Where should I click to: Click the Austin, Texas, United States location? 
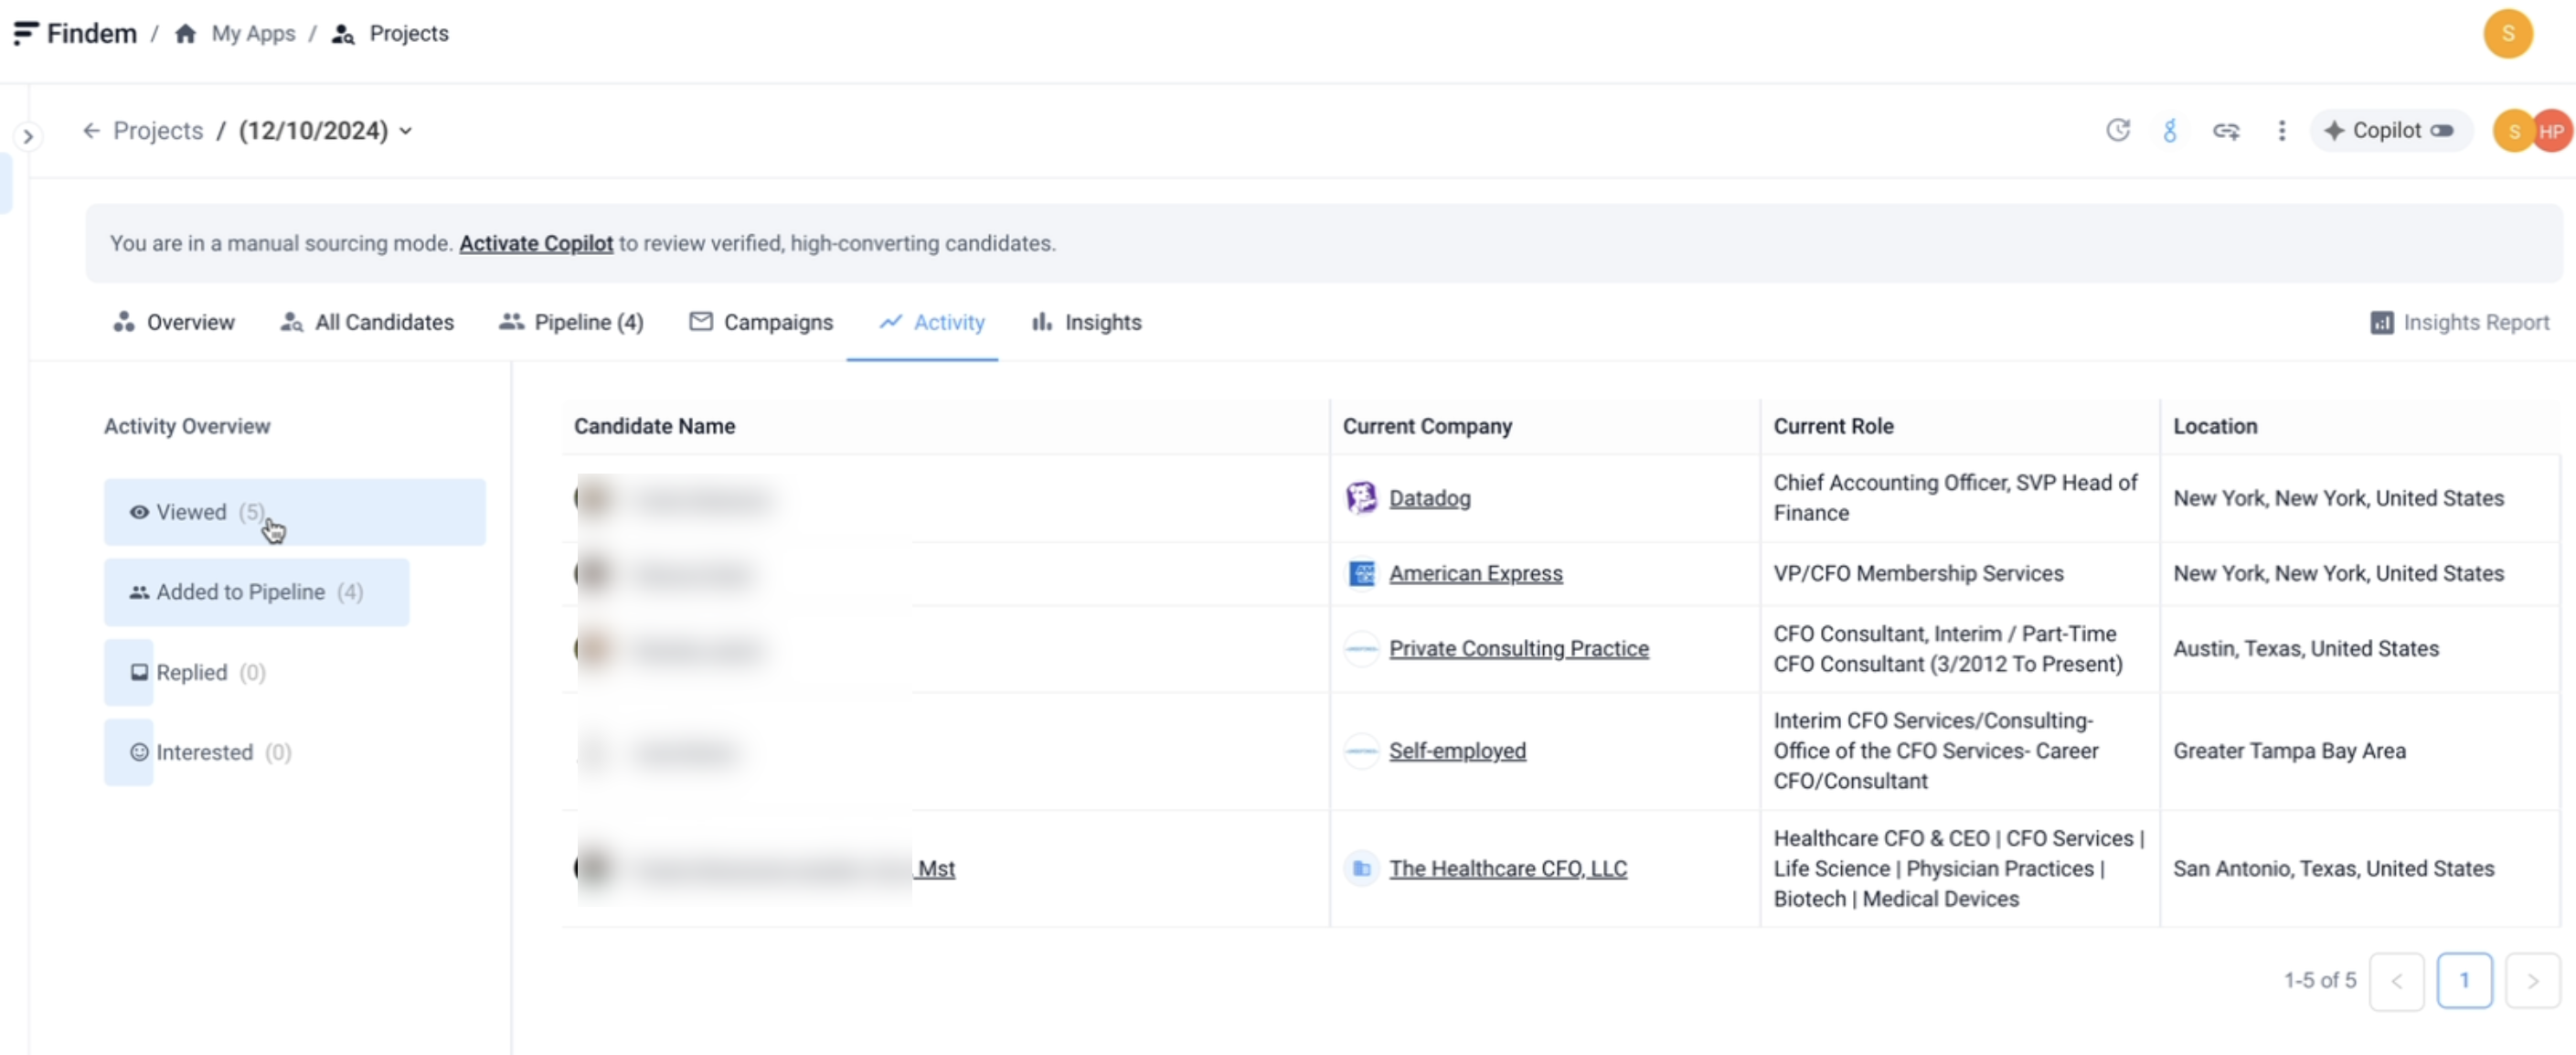coord(2305,649)
